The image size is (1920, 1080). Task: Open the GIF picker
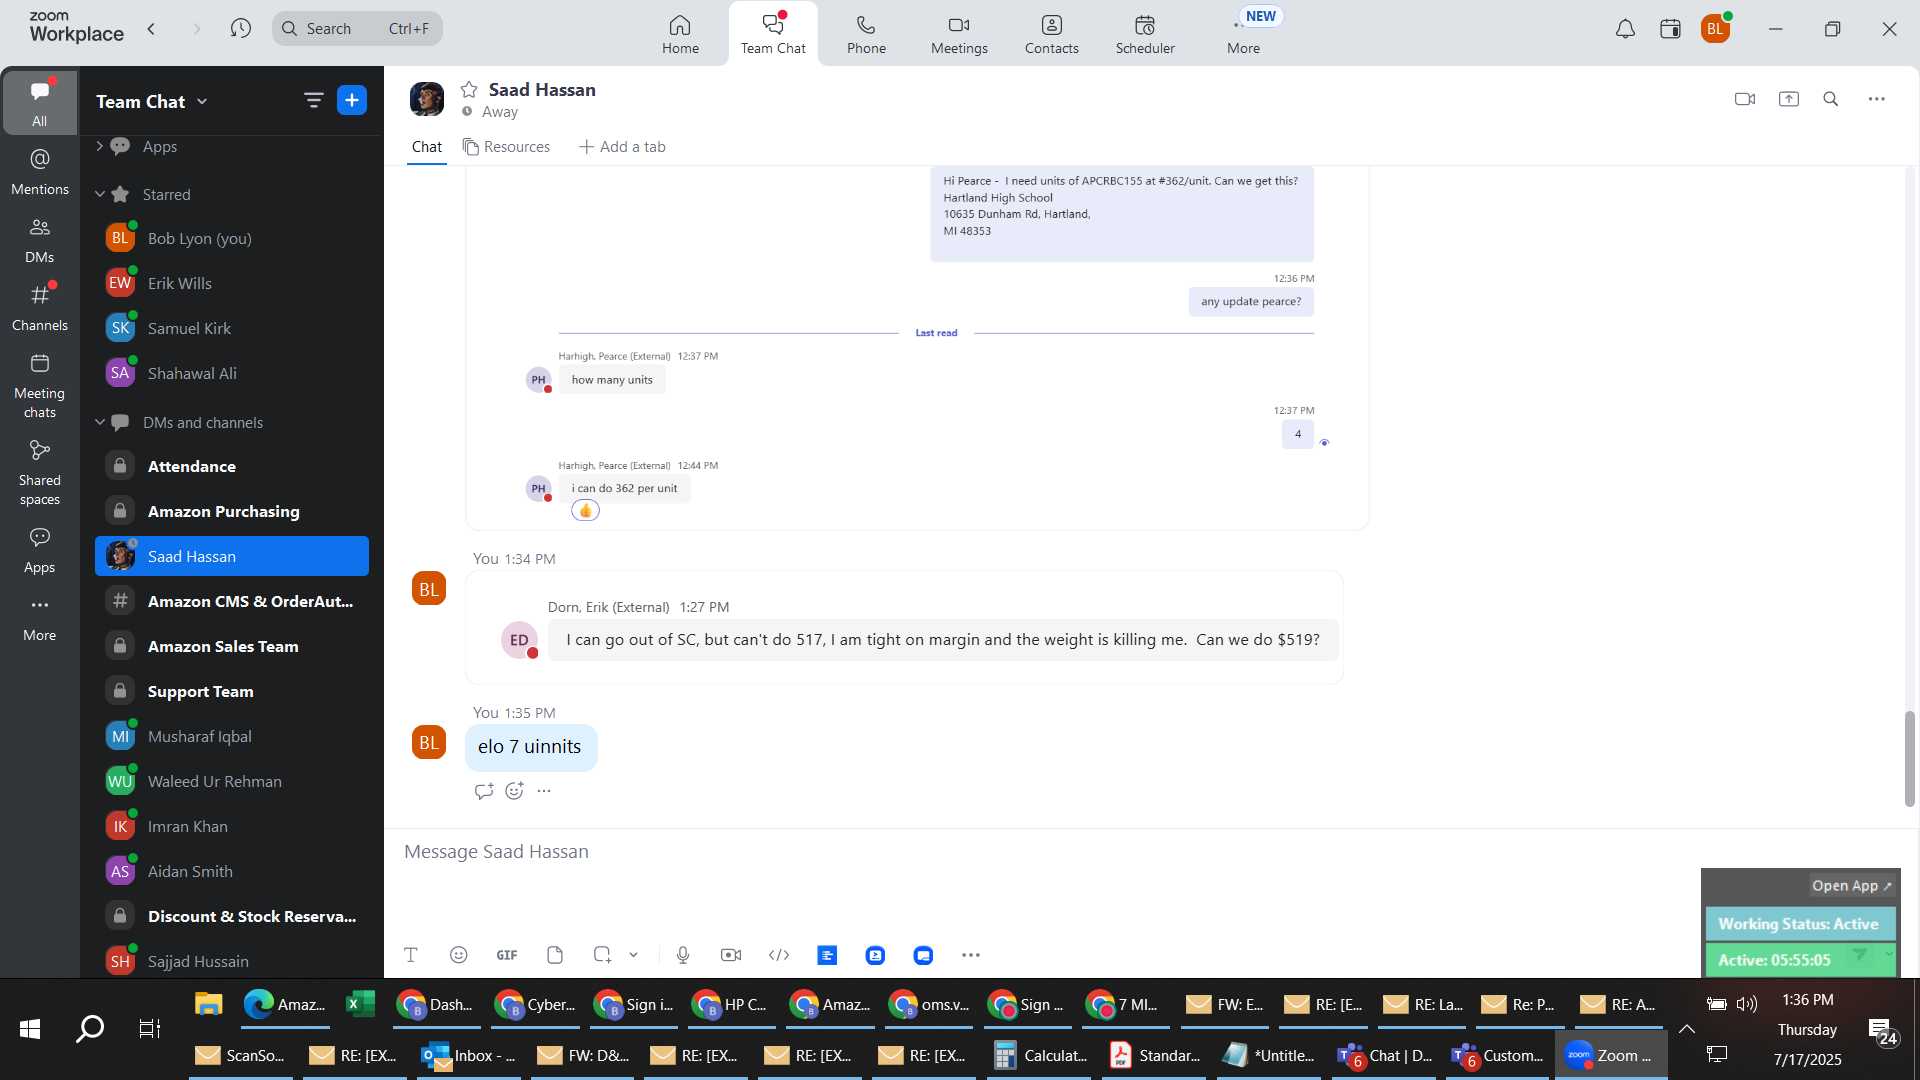(507, 955)
